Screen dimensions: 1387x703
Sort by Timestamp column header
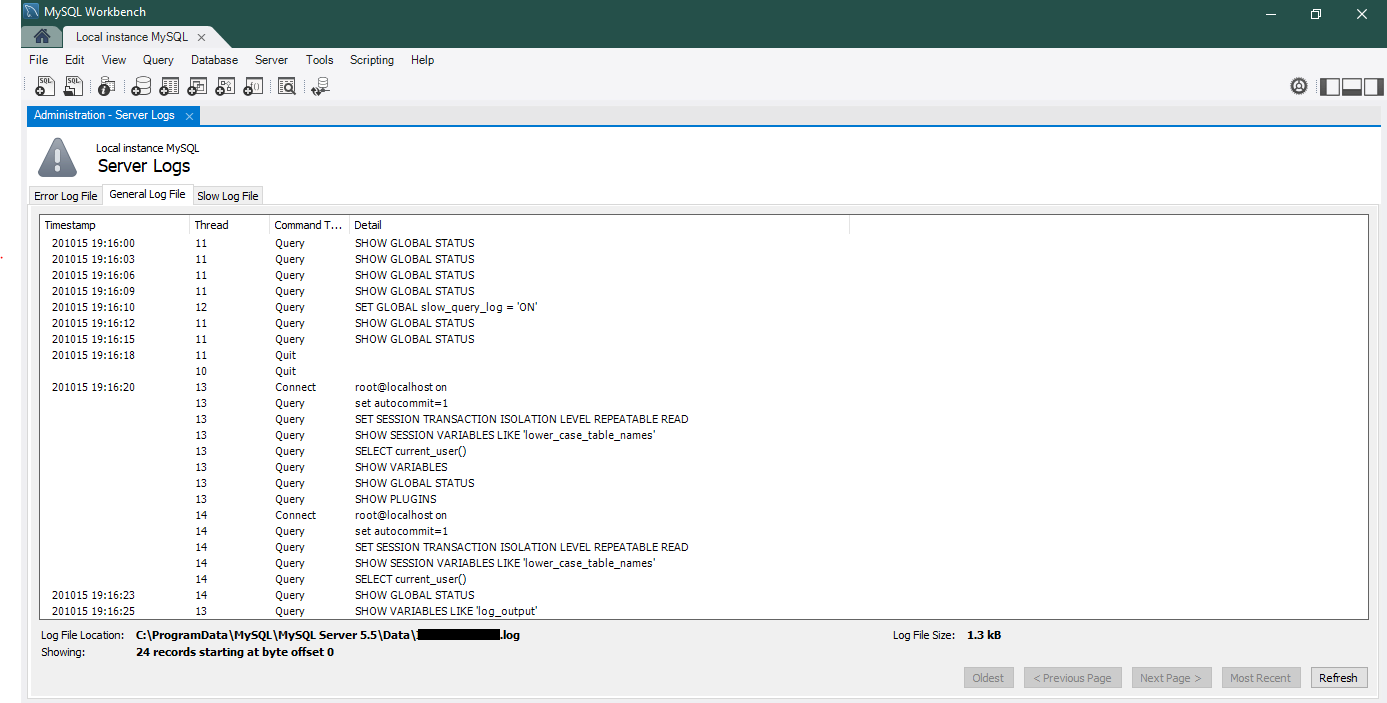pyautogui.click(x=114, y=225)
